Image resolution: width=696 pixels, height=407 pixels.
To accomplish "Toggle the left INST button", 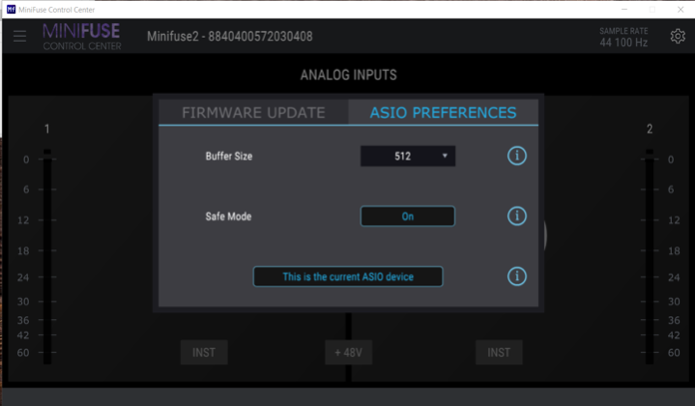I will [204, 352].
